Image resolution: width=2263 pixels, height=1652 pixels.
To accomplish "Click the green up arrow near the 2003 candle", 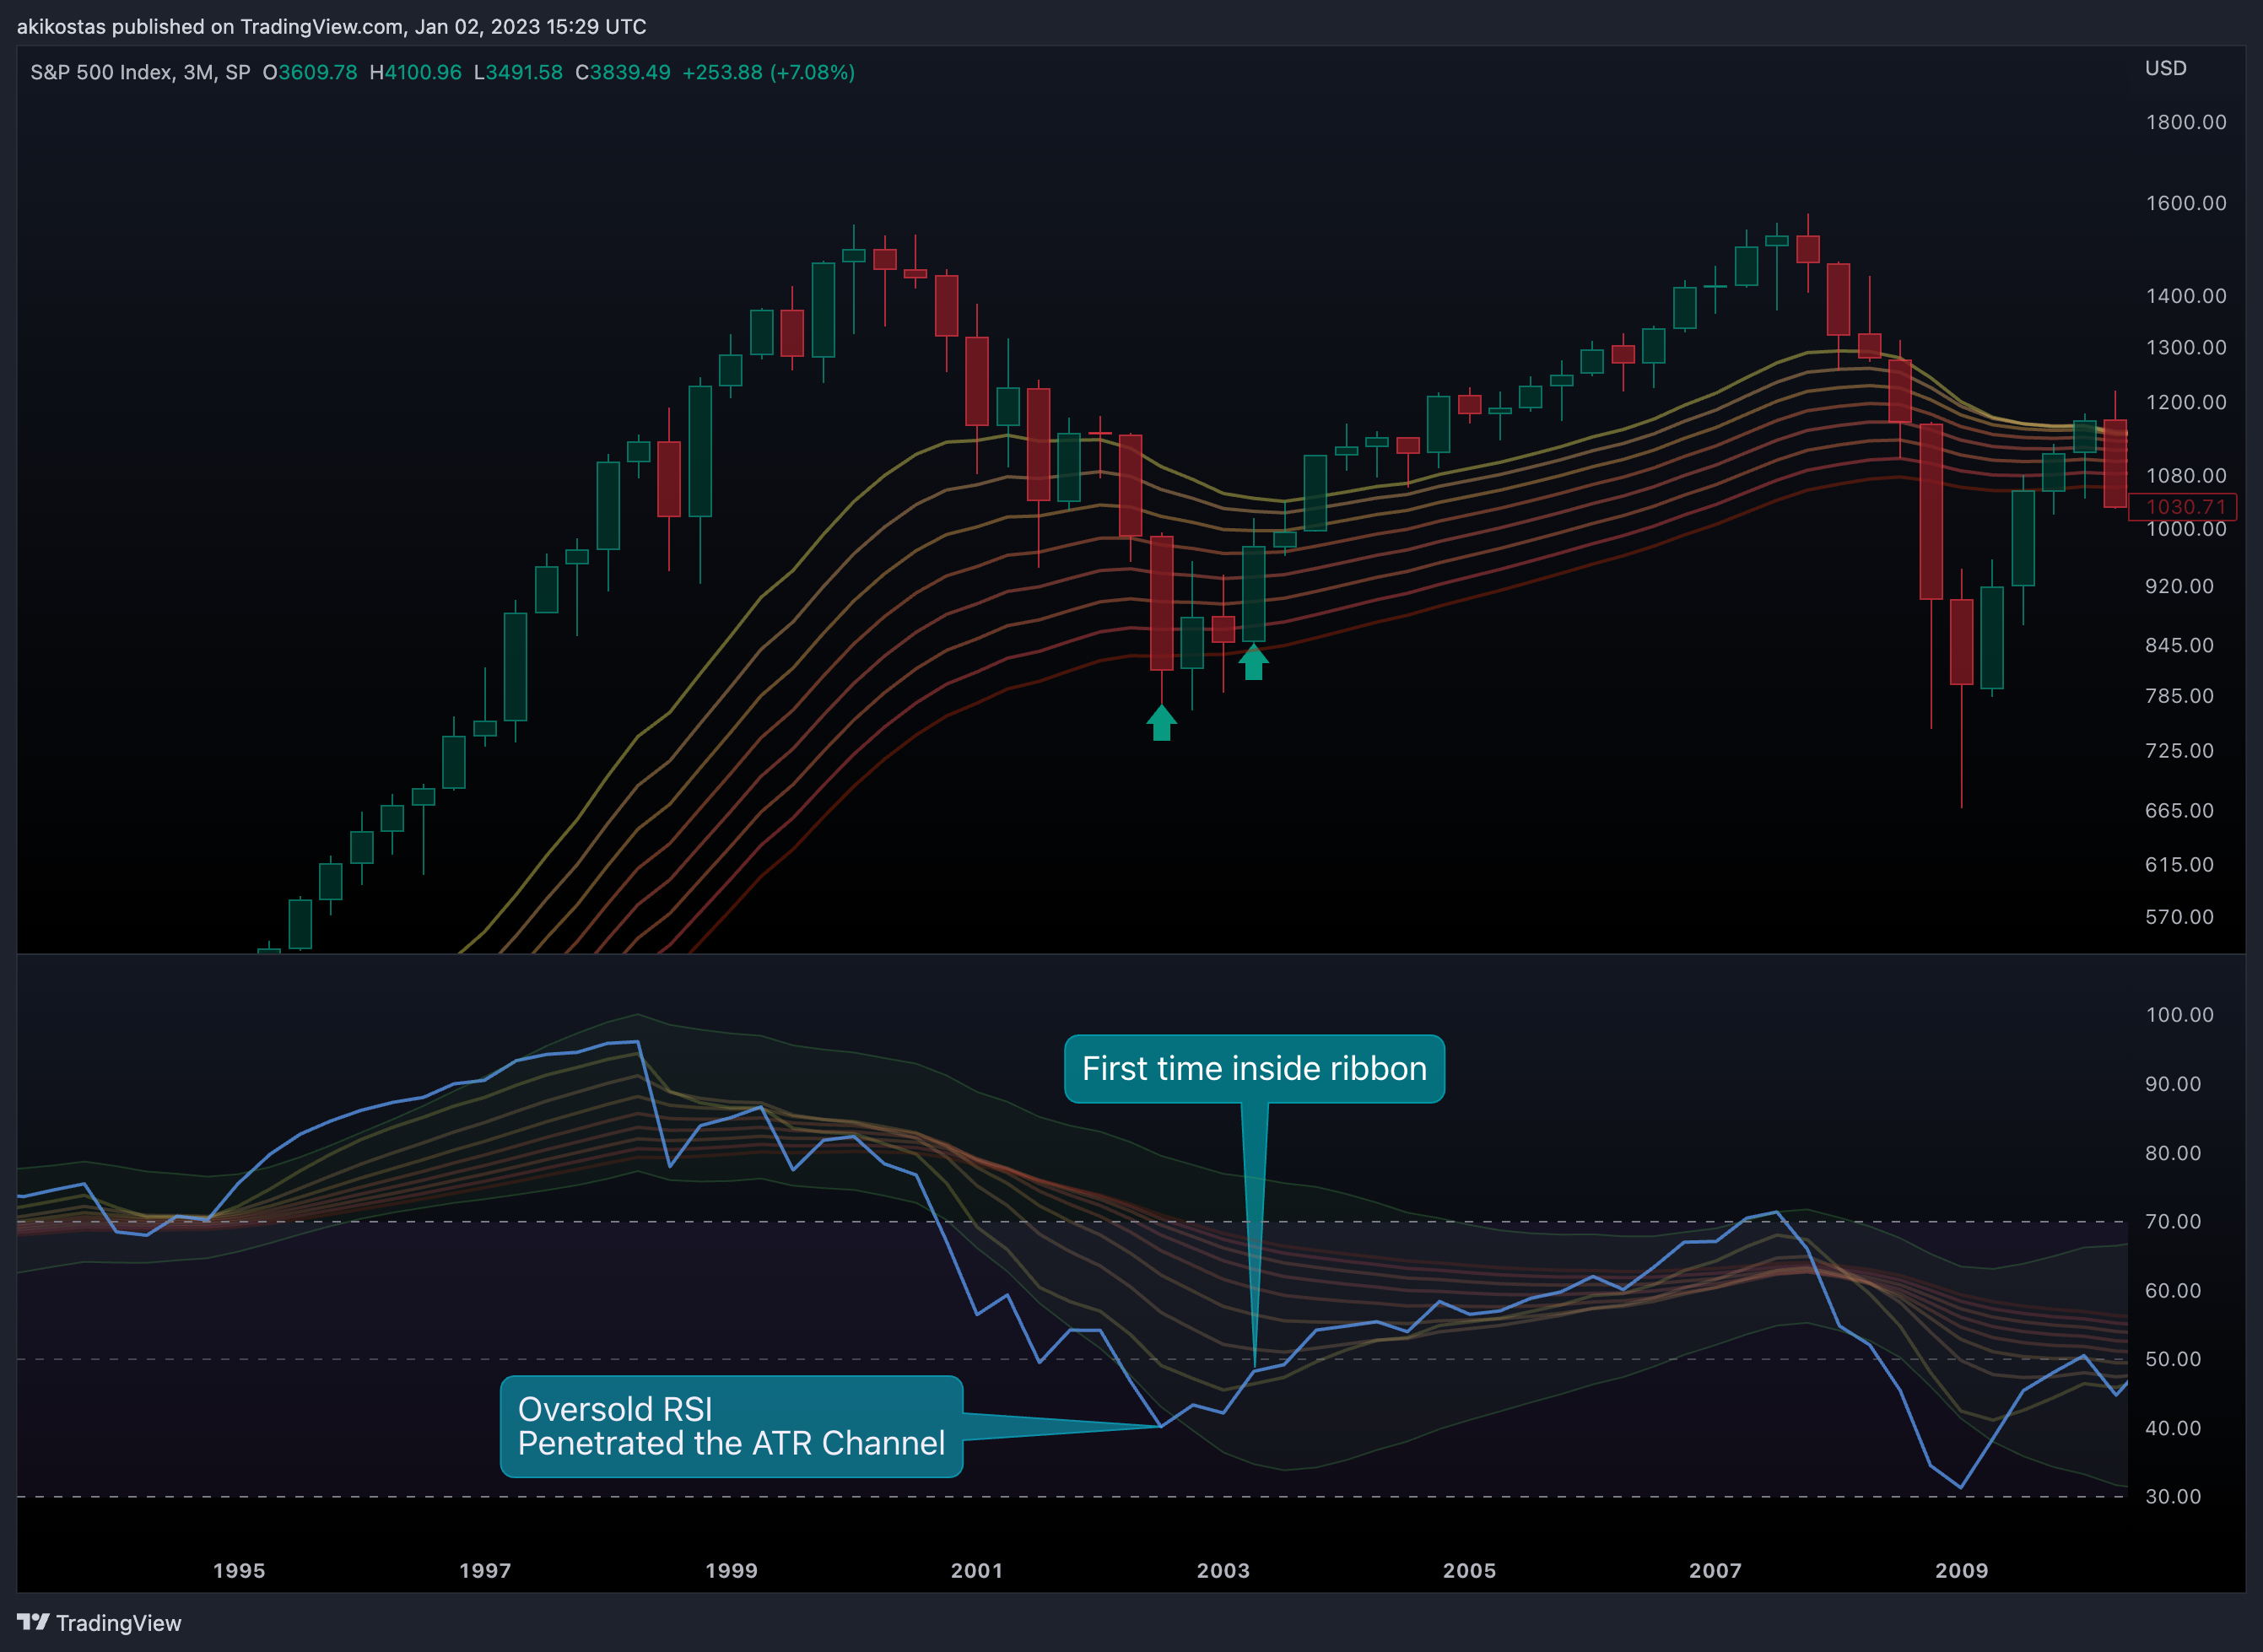I will (x=1253, y=662).
